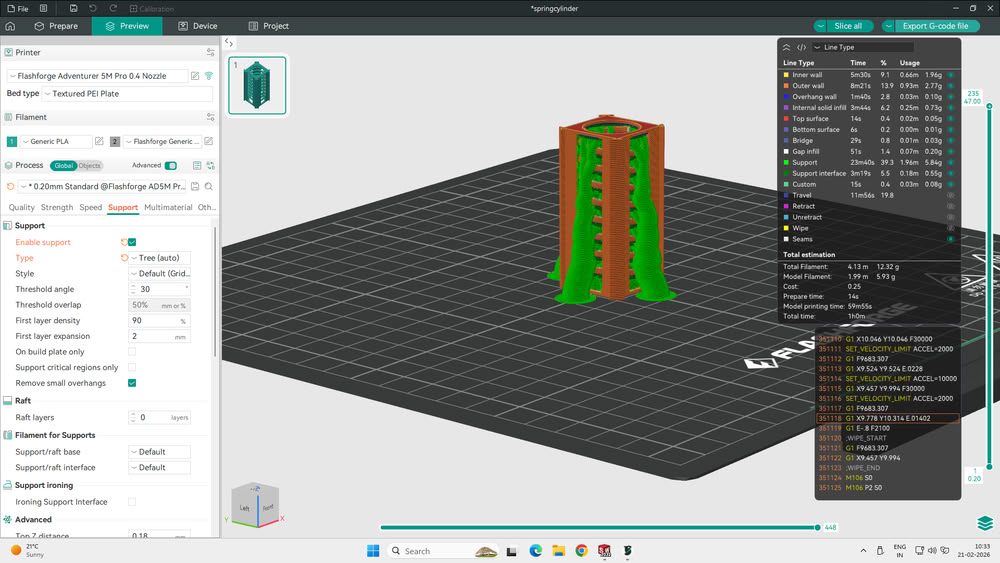1000x563 pixels.
Task: Click the Export G-code file button
Action: tap(936, 26)
